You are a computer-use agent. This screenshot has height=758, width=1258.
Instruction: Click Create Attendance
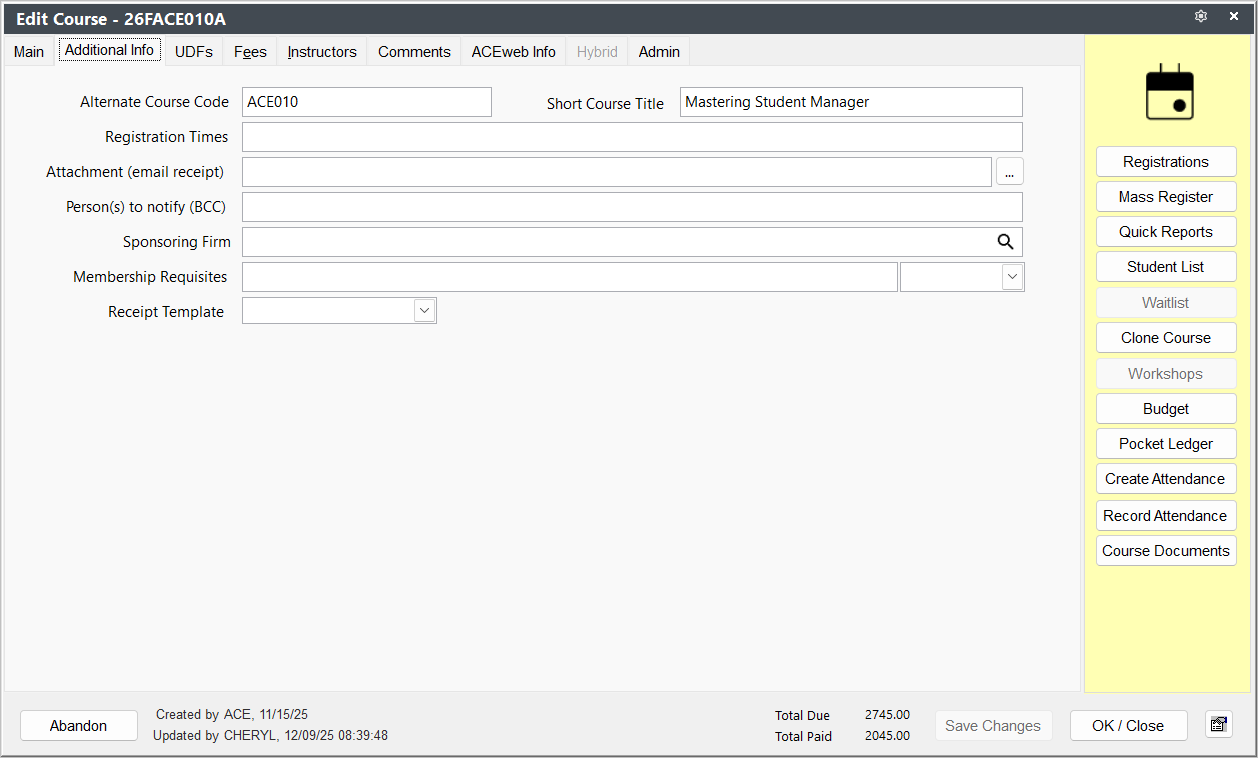click(1166, 479)
